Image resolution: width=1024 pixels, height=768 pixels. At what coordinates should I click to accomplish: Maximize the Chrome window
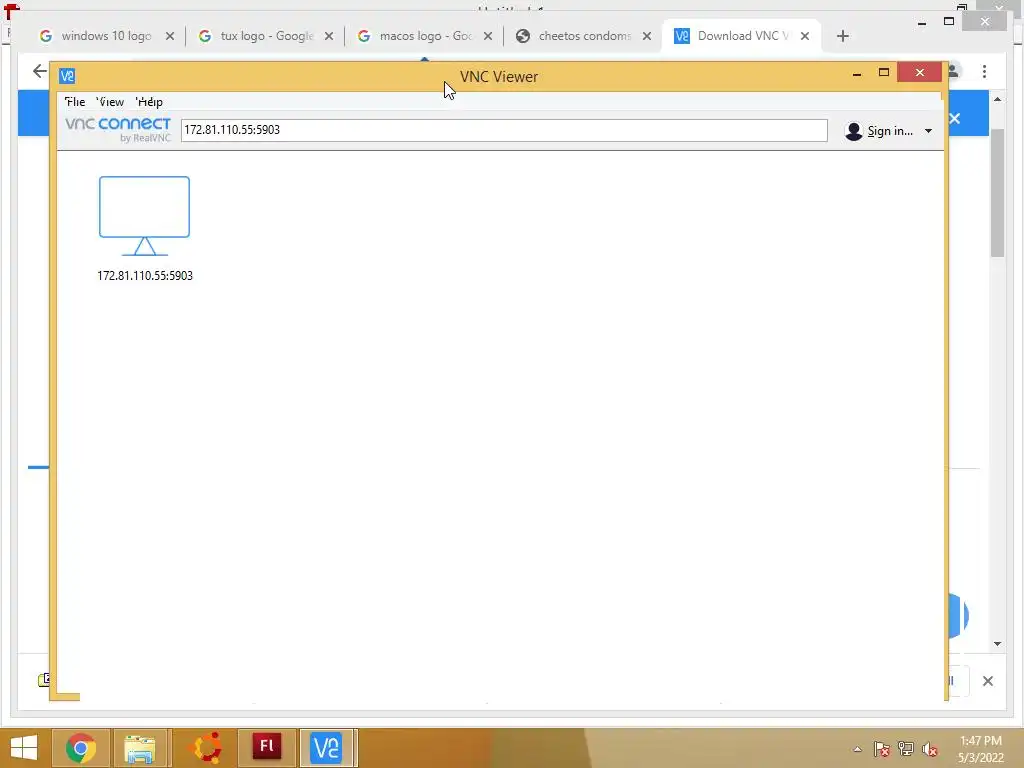[949, 22]
